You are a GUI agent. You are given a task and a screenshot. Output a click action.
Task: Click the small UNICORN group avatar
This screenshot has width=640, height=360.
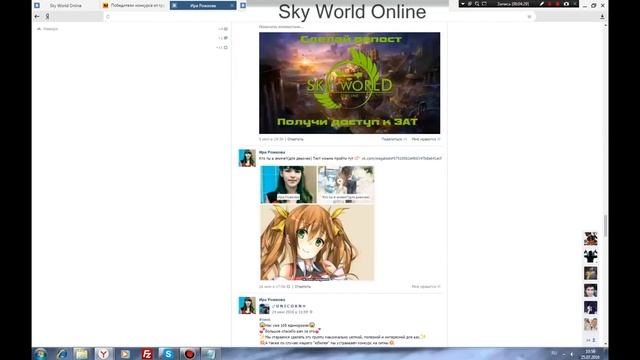pyautogui.click(x=264, y=309)
